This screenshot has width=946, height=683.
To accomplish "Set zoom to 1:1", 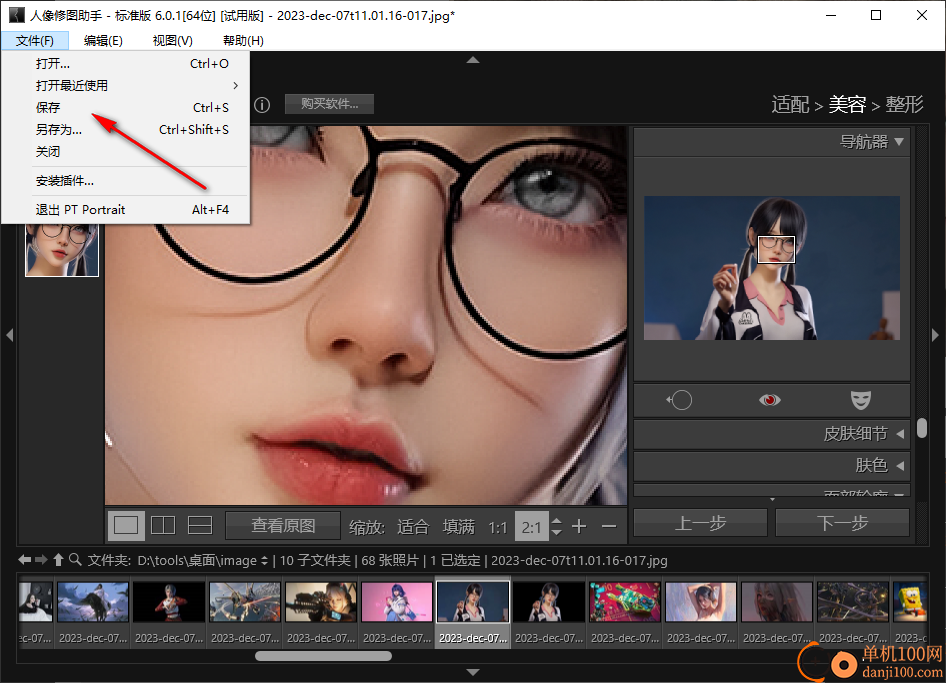I will point(498,528).
